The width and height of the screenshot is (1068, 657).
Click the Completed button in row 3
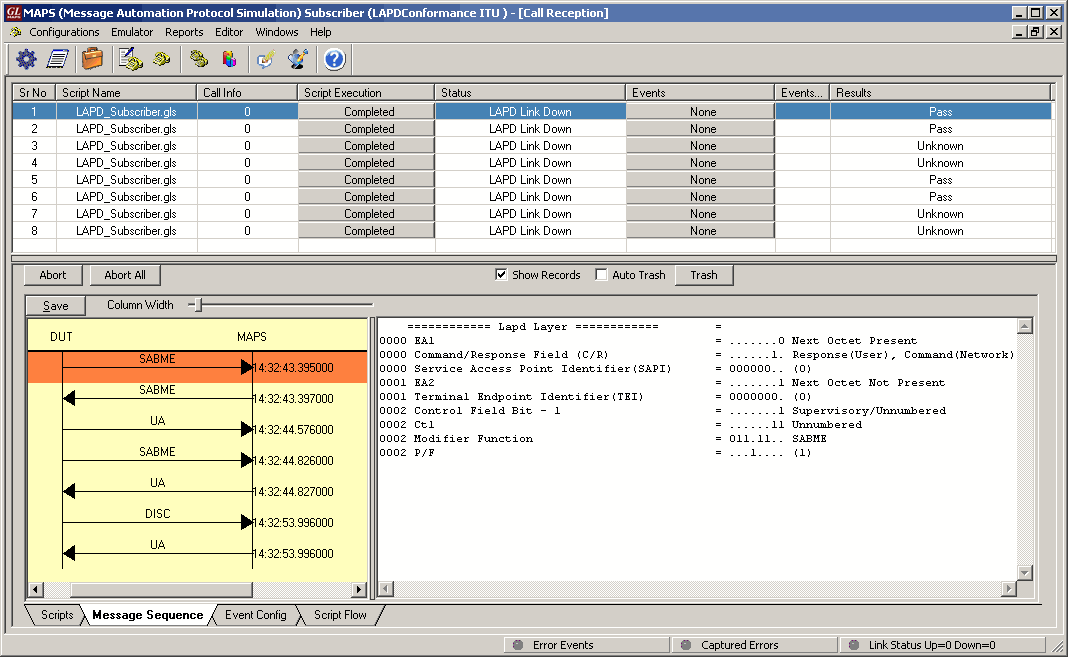[x=366, y=146]
